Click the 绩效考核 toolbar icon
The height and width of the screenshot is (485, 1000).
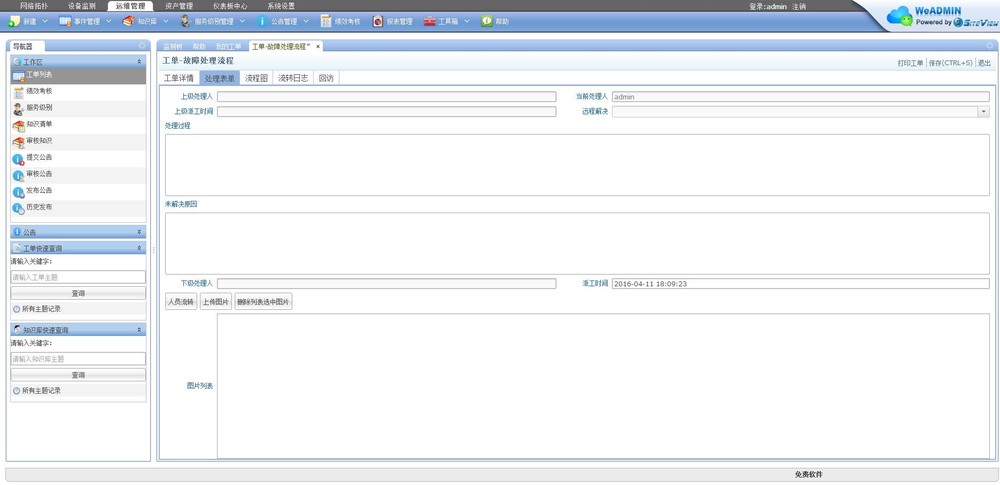(x=326, y=21)
